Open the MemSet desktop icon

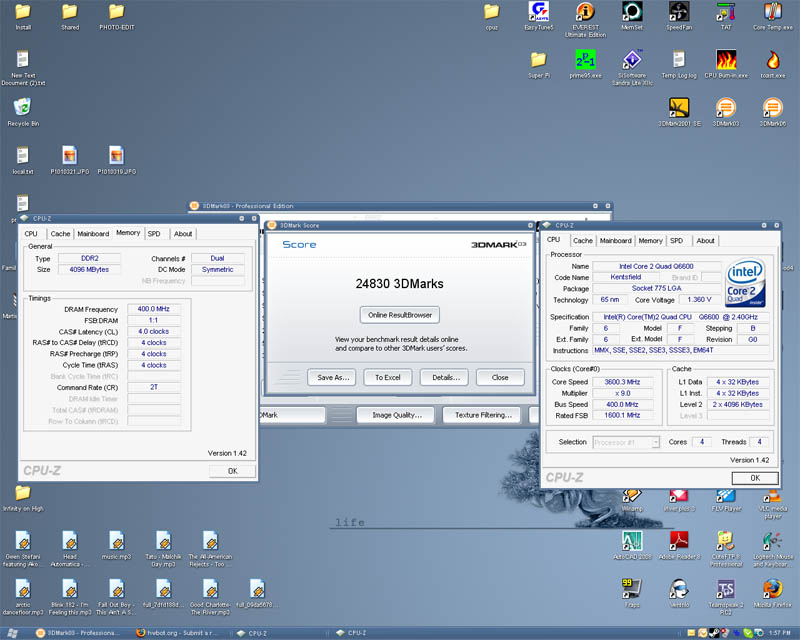[632, 16]
